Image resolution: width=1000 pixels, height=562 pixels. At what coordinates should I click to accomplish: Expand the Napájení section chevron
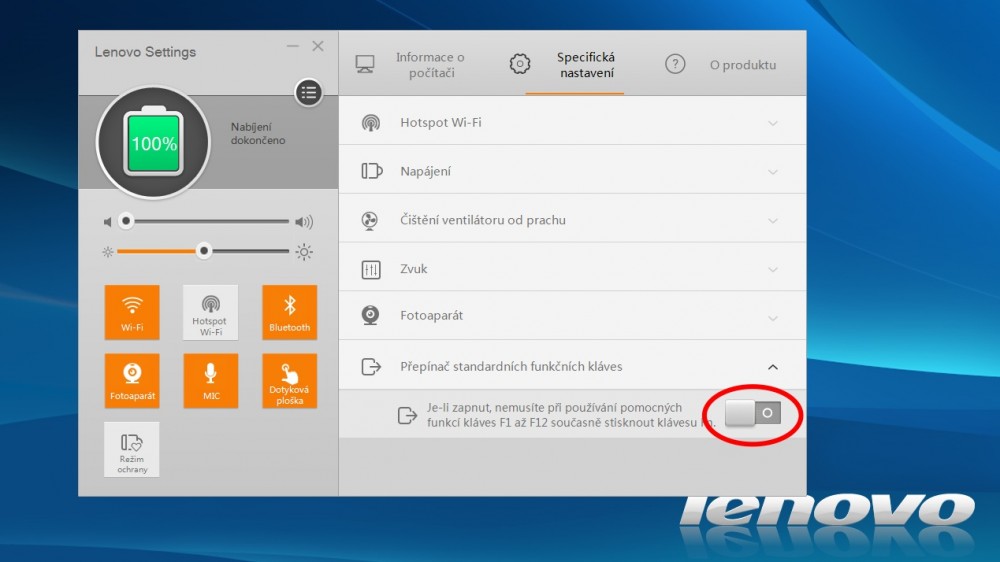pyautogui.click(x=772, y=172)
